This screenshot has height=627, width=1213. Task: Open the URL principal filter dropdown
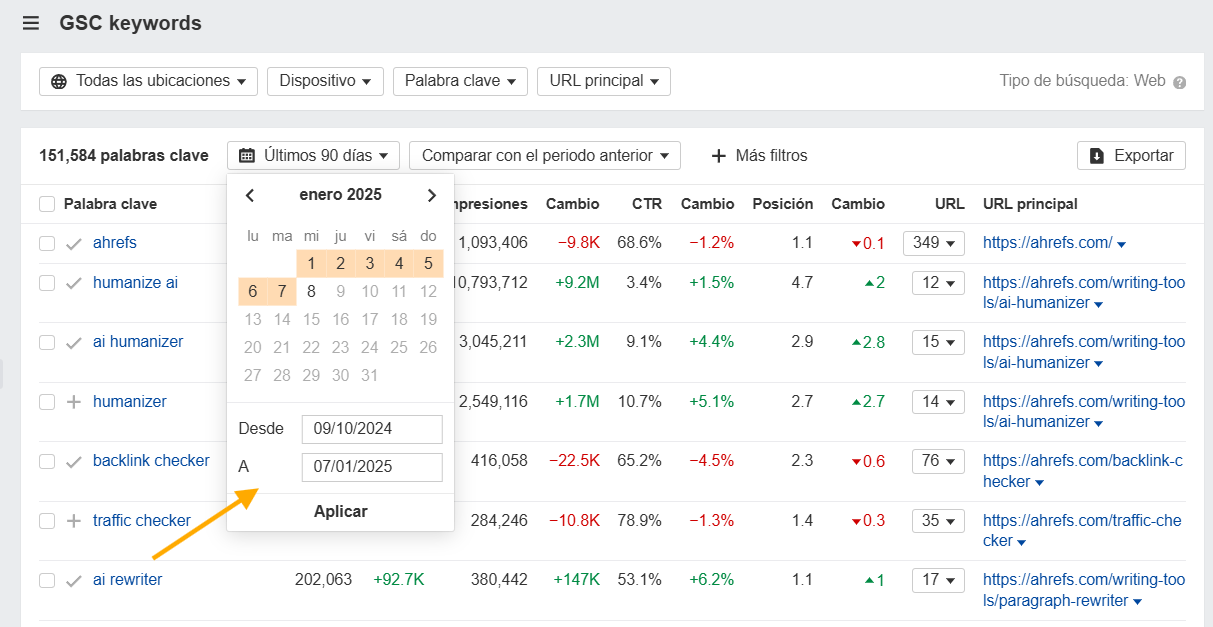click(x=604, y=81)
